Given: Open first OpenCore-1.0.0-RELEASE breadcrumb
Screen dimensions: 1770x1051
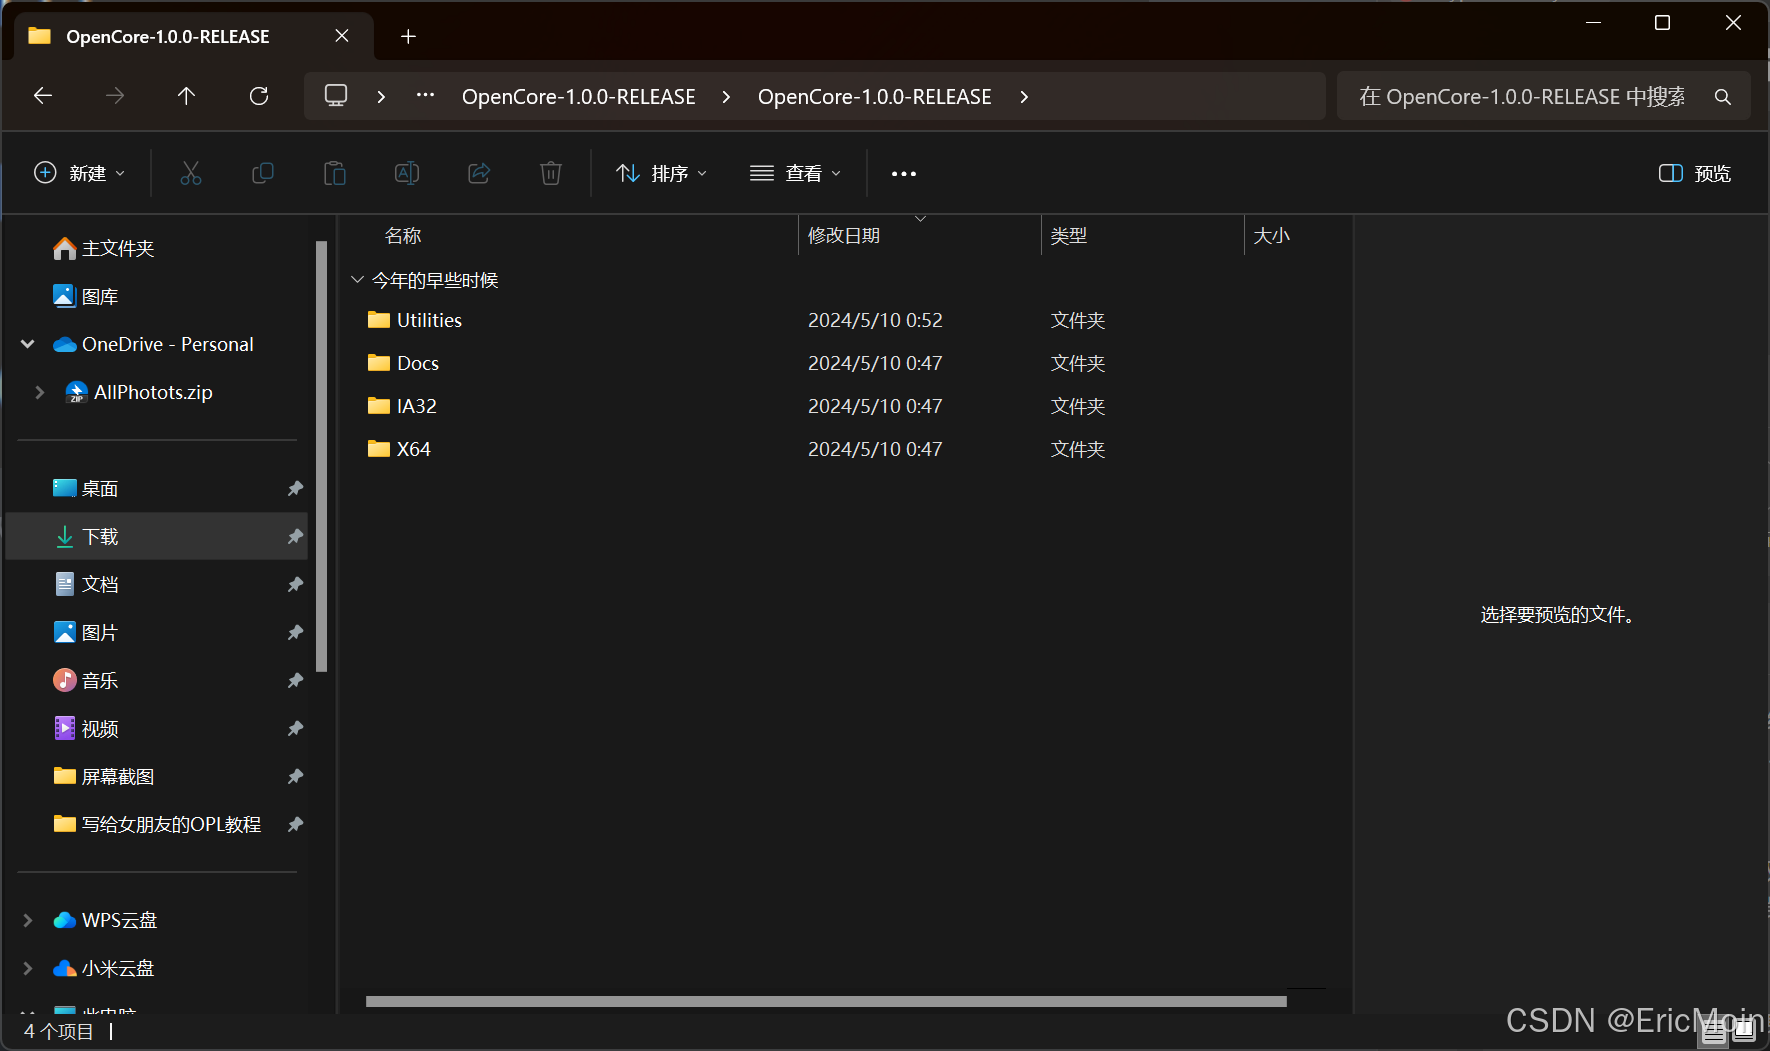Looking at the screenshot, I should 579,97.
